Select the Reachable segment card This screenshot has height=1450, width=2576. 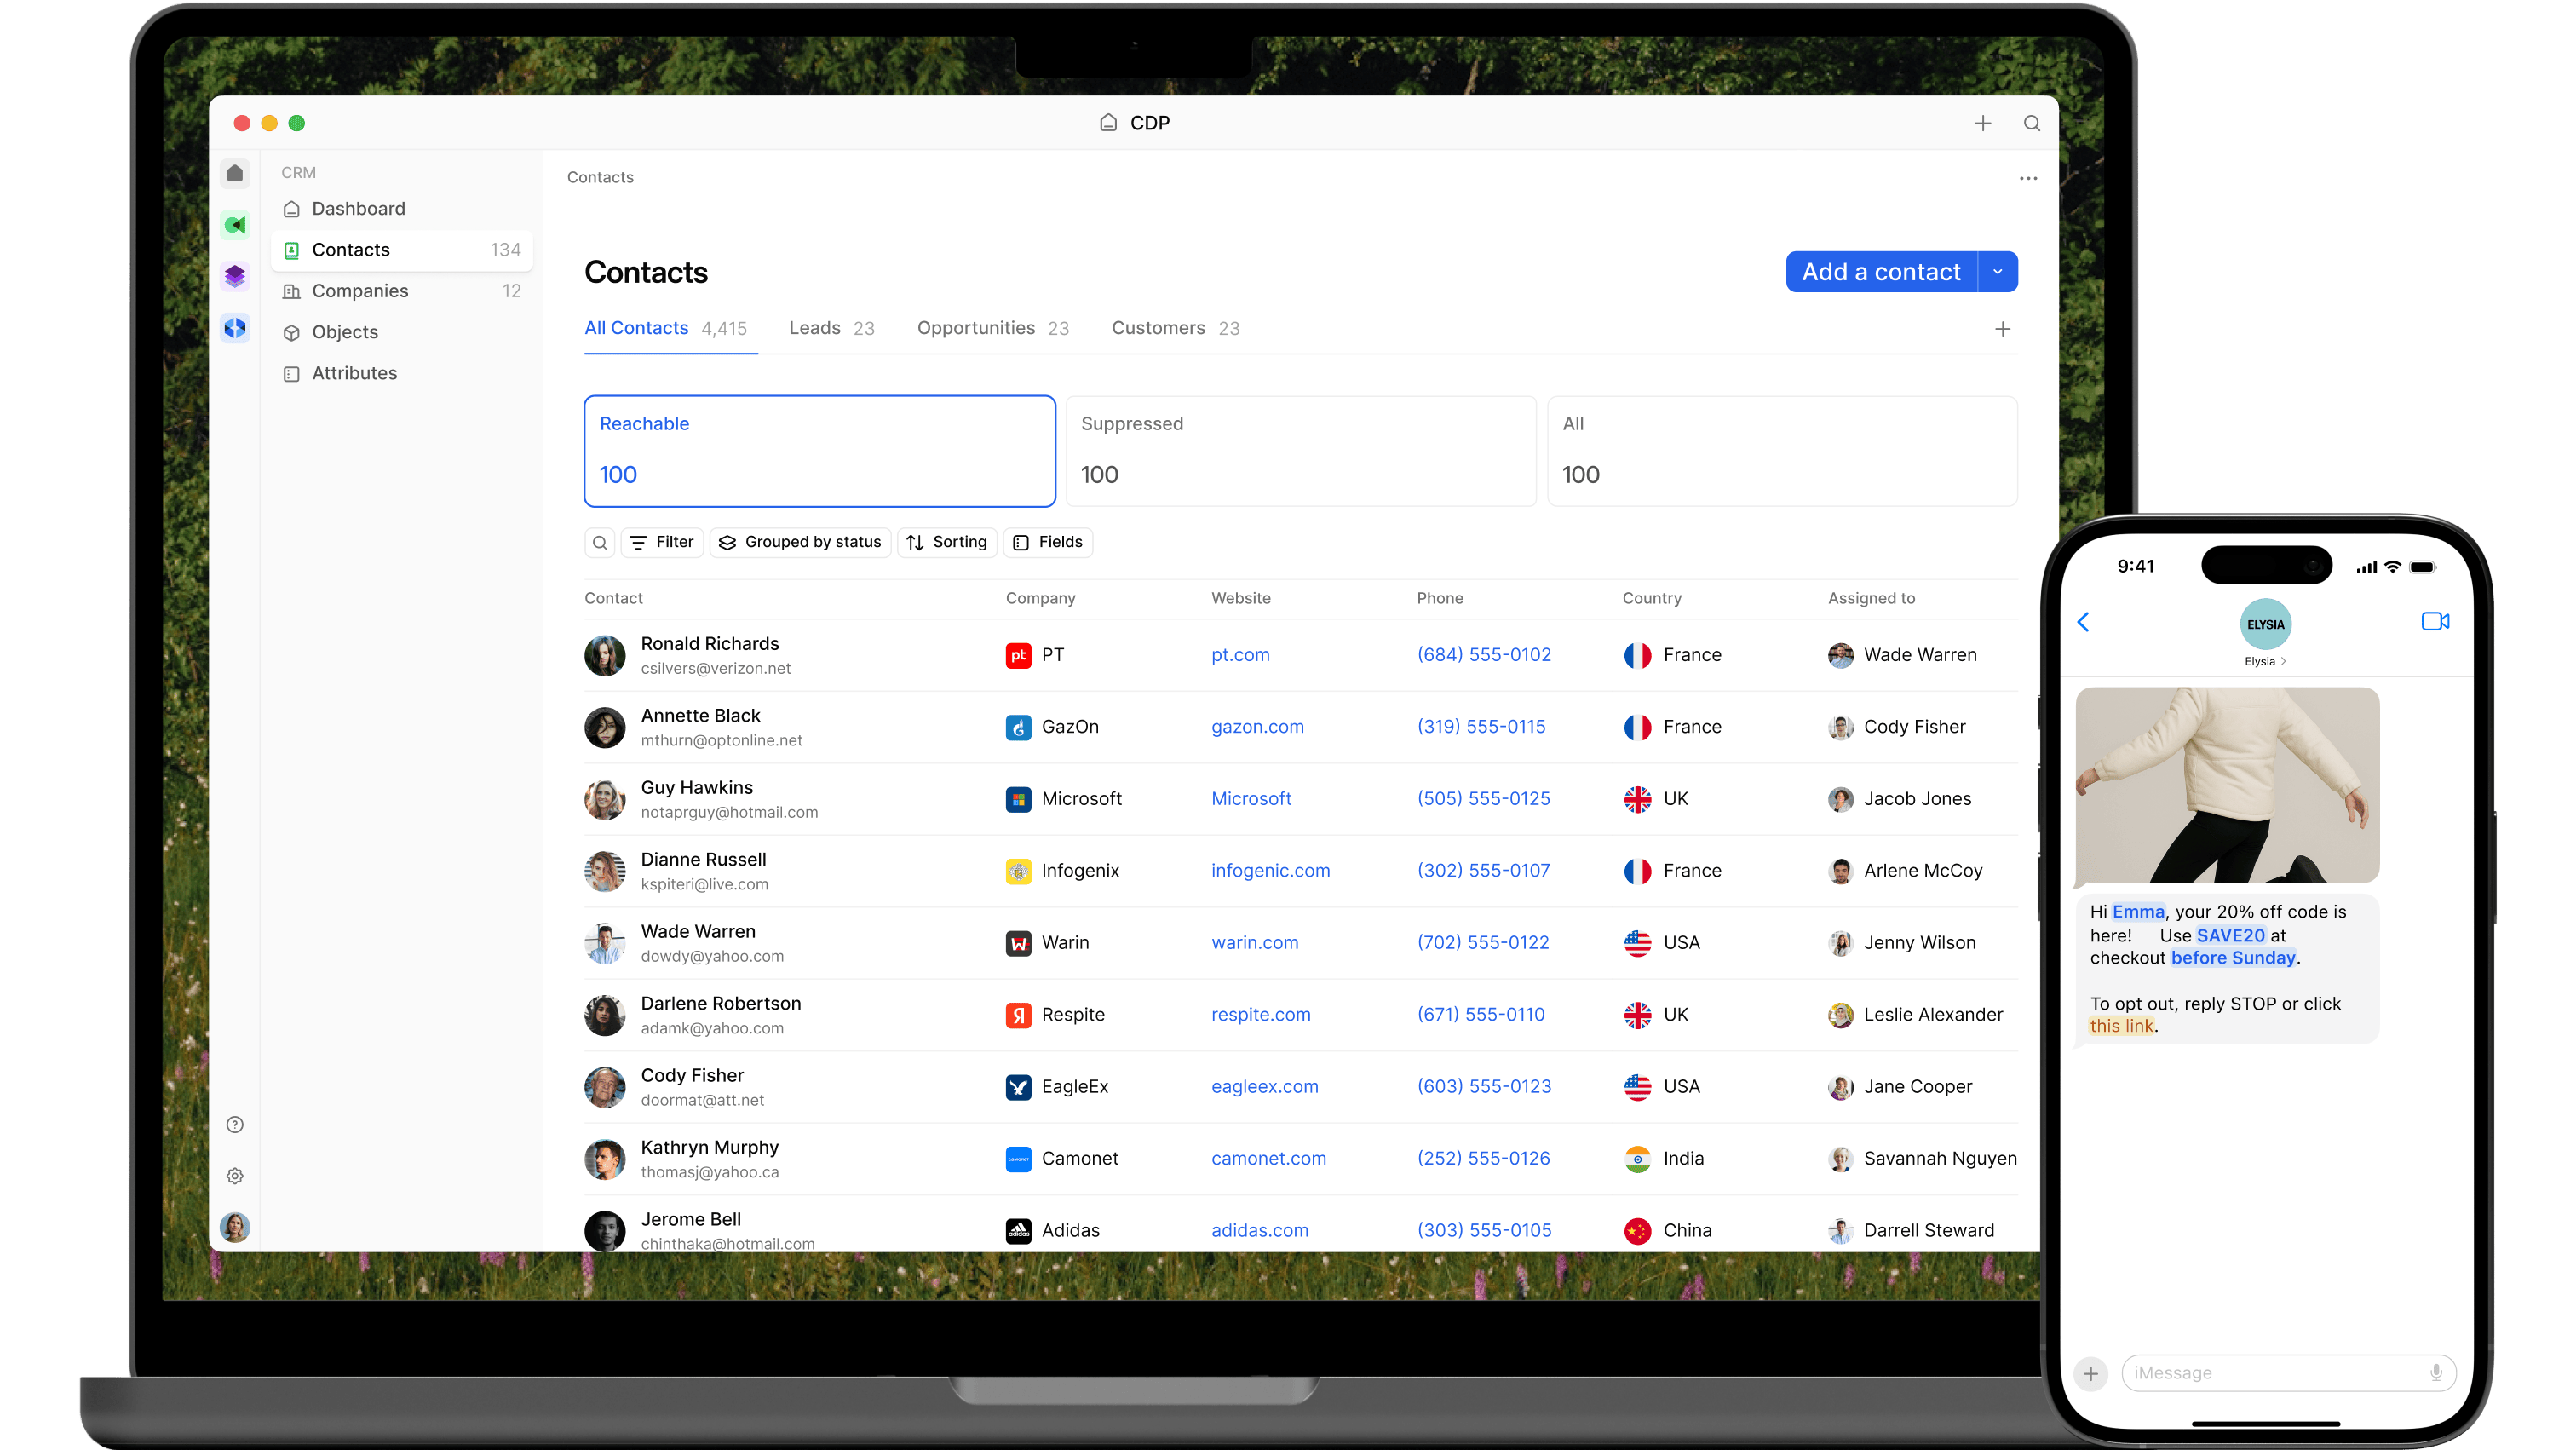[x=819, y=451]
